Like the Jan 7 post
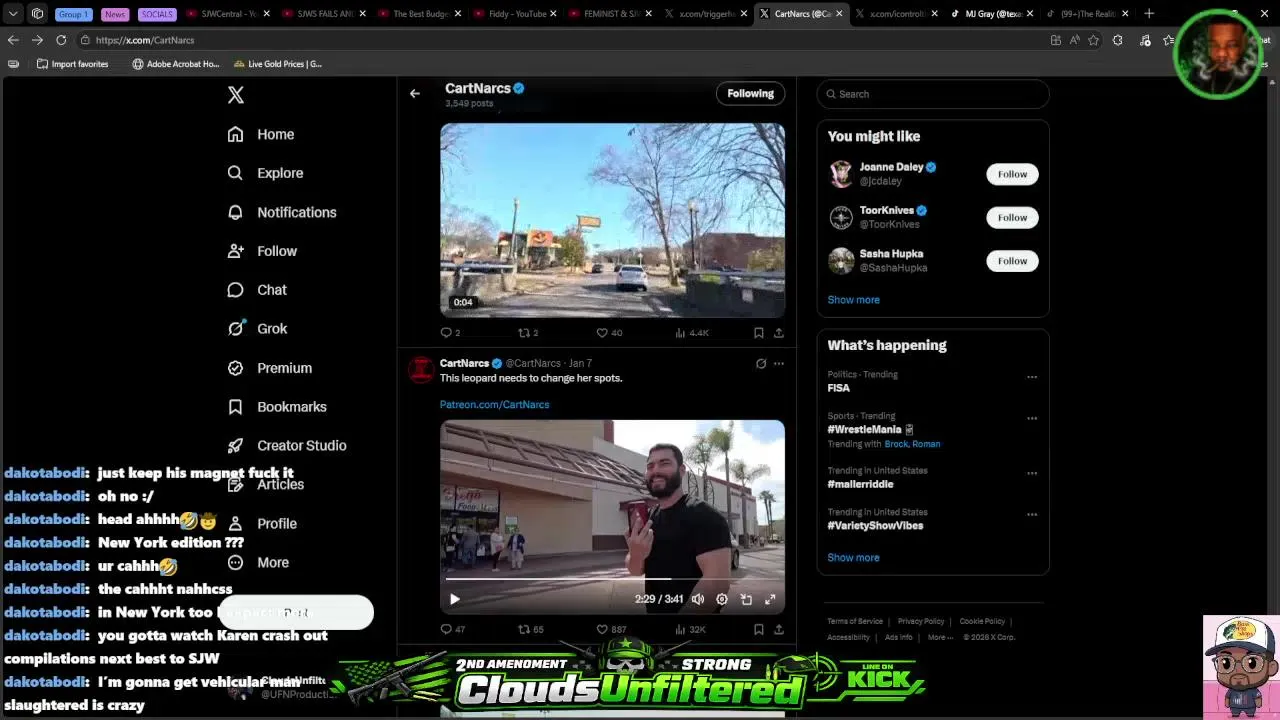The height and width of the screenshot is (720, 1280). point(611,629)
